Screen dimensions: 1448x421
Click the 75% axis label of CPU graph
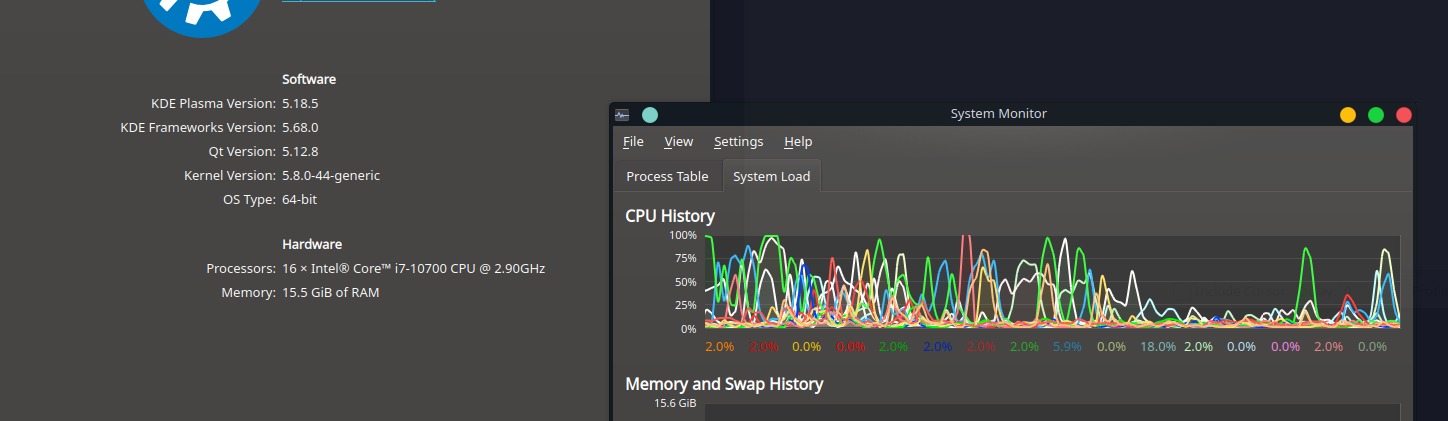click(x=686, y=258)
